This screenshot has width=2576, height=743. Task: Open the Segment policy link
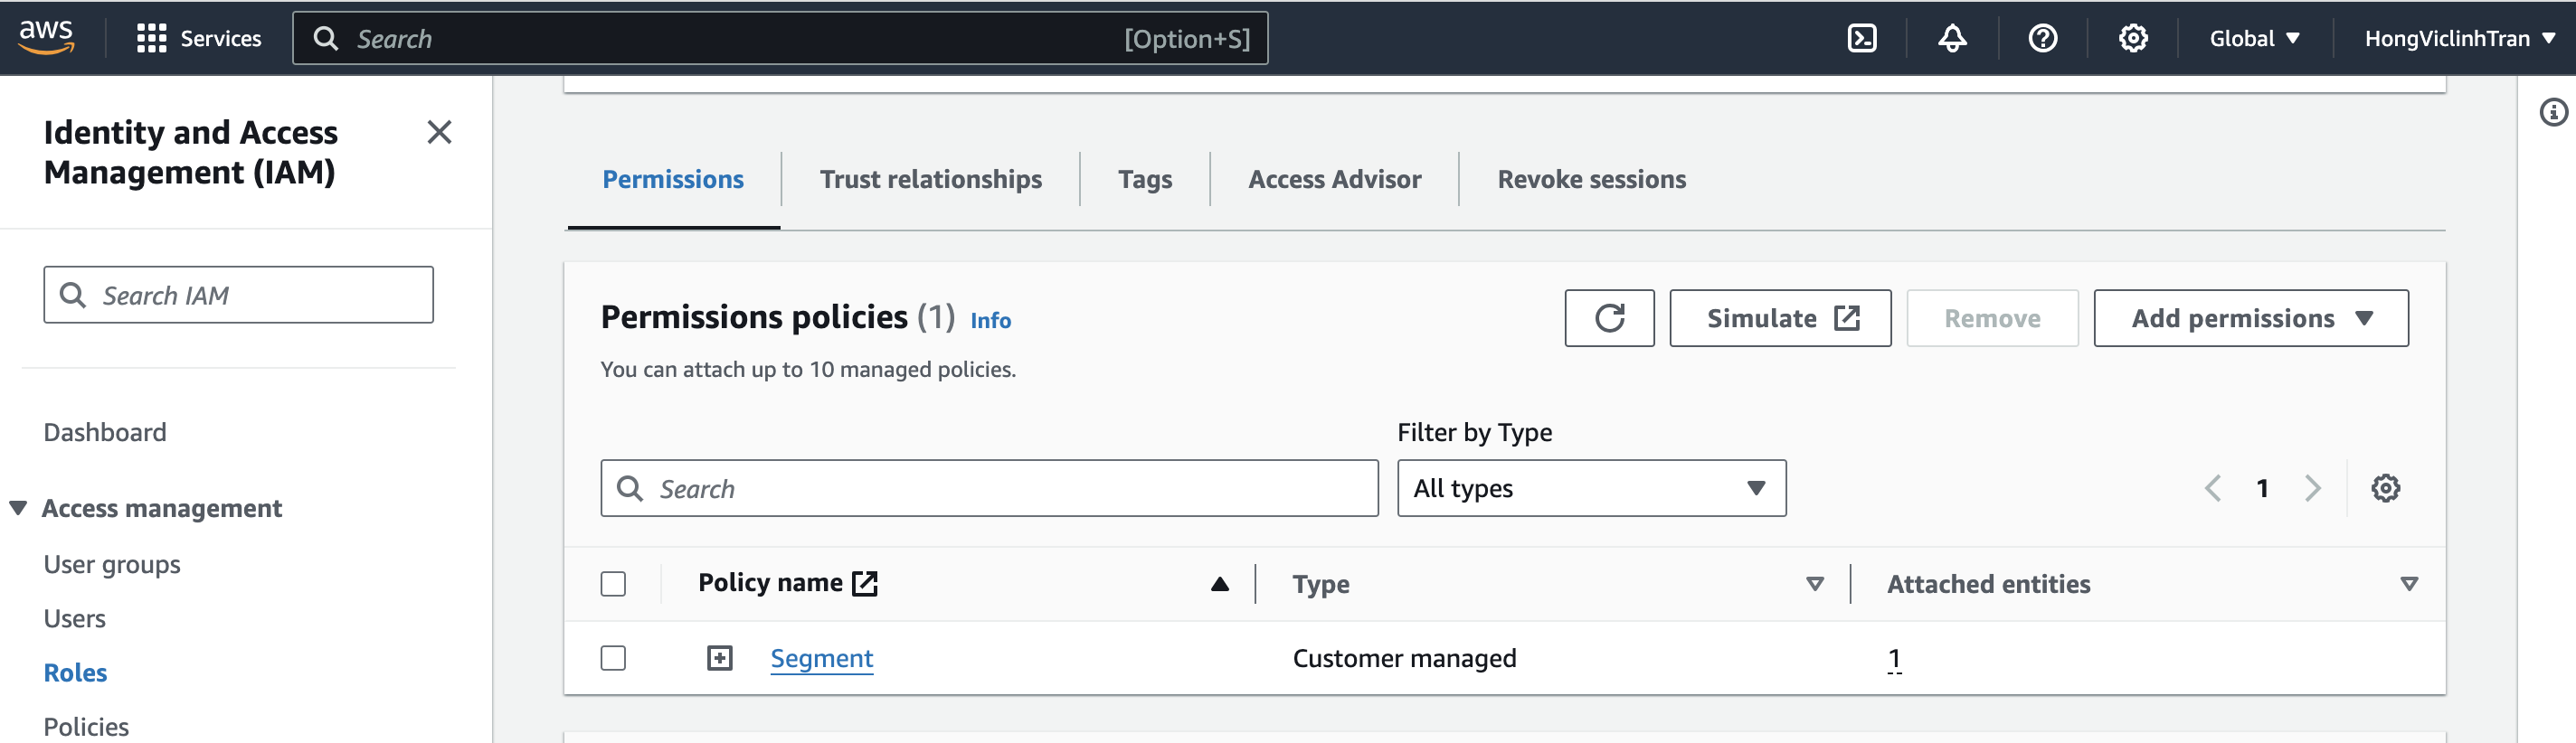click(x=821, y=658)
